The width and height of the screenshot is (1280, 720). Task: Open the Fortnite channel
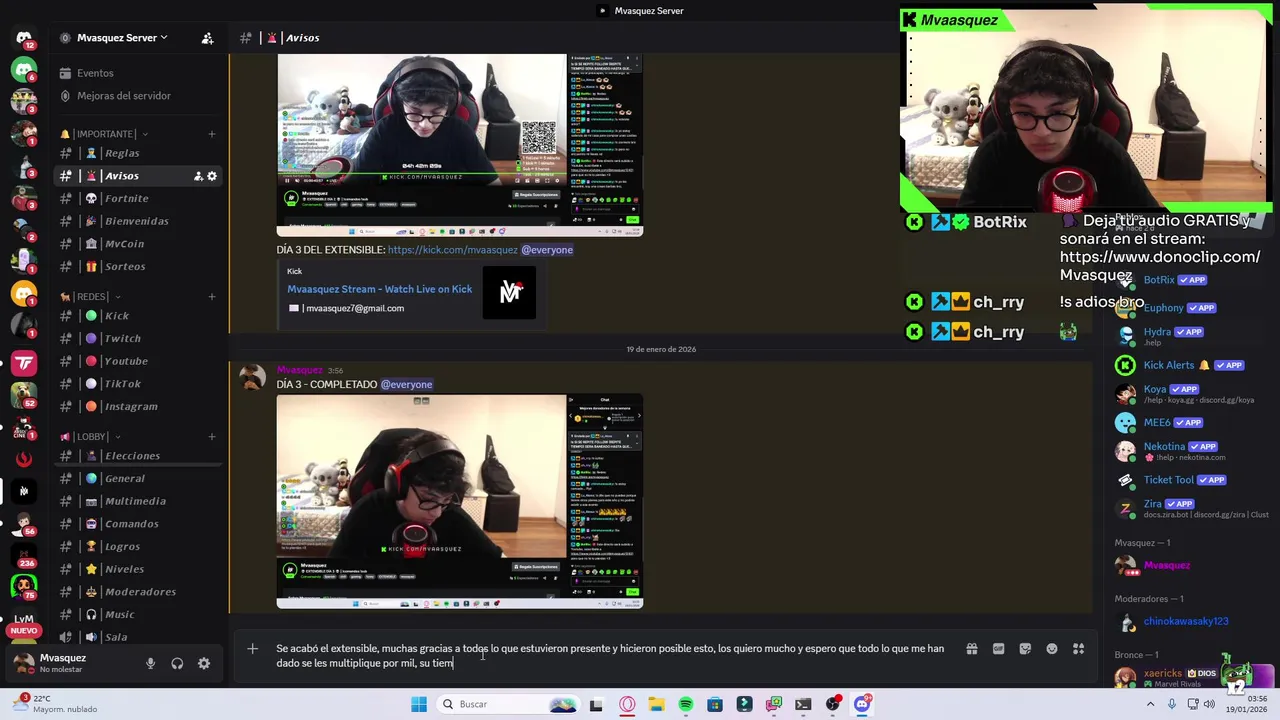(136, 198)
